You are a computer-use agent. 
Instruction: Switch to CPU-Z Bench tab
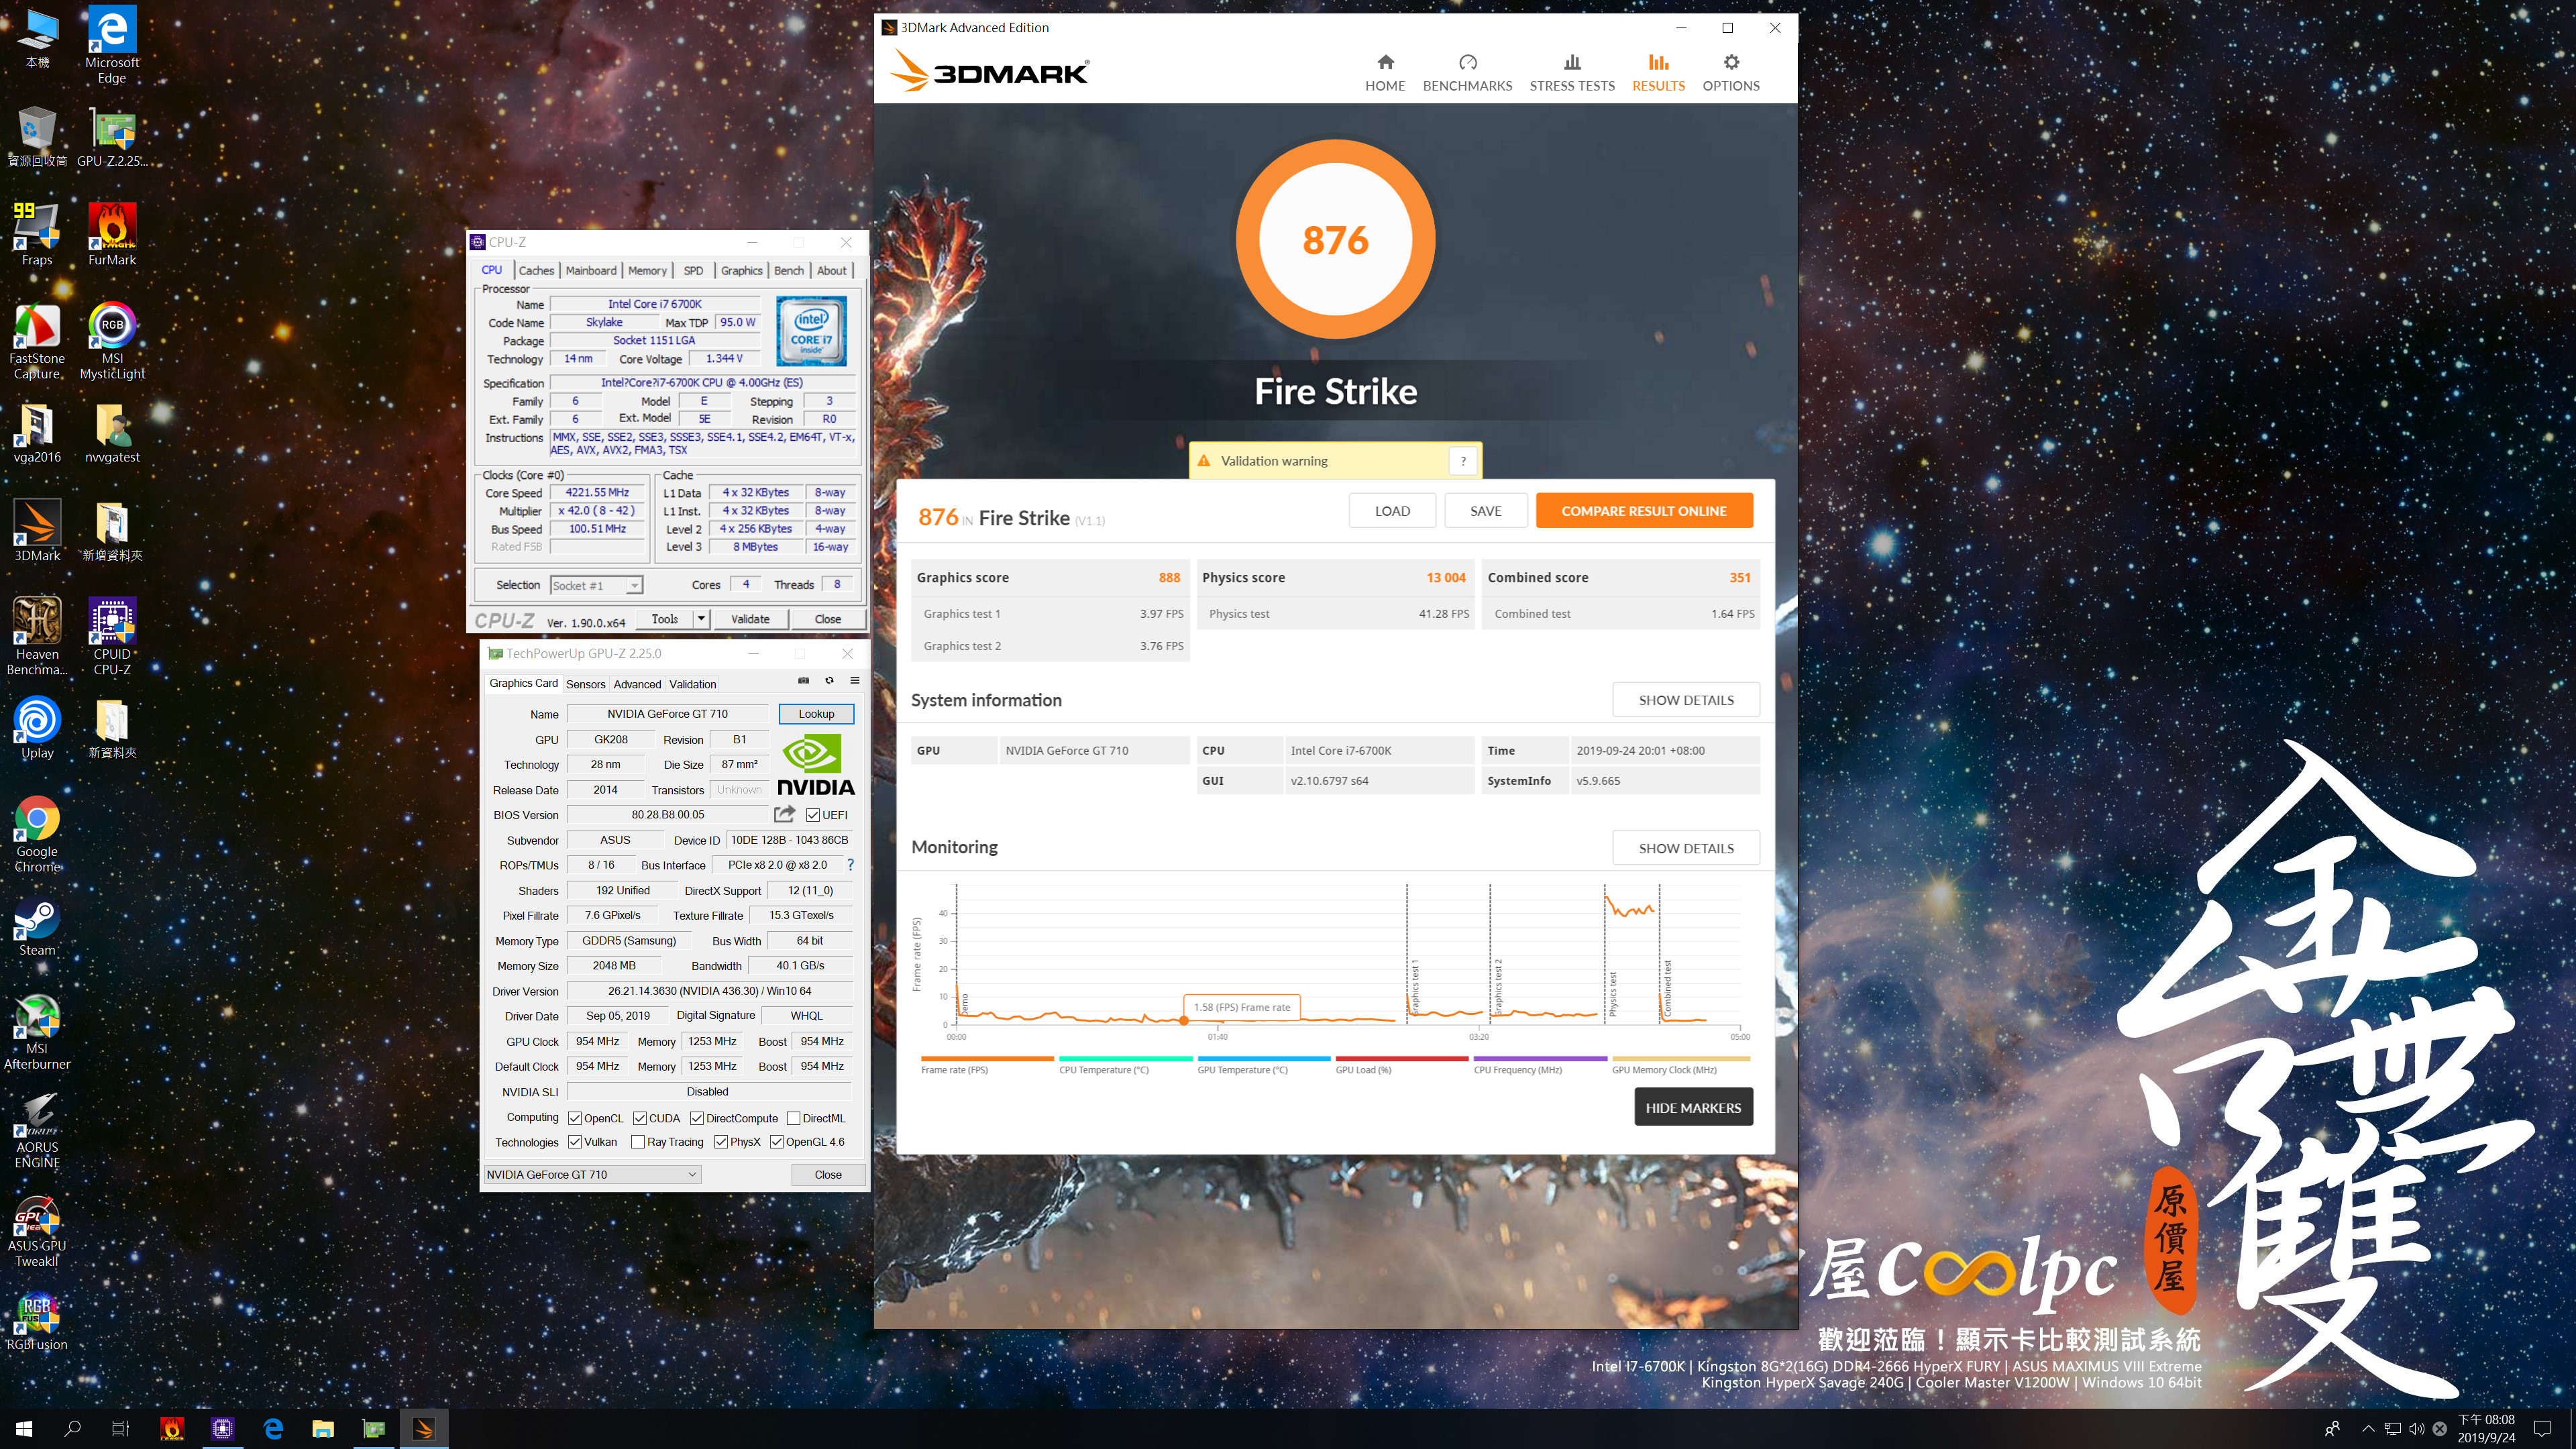(x=789, y=270)
